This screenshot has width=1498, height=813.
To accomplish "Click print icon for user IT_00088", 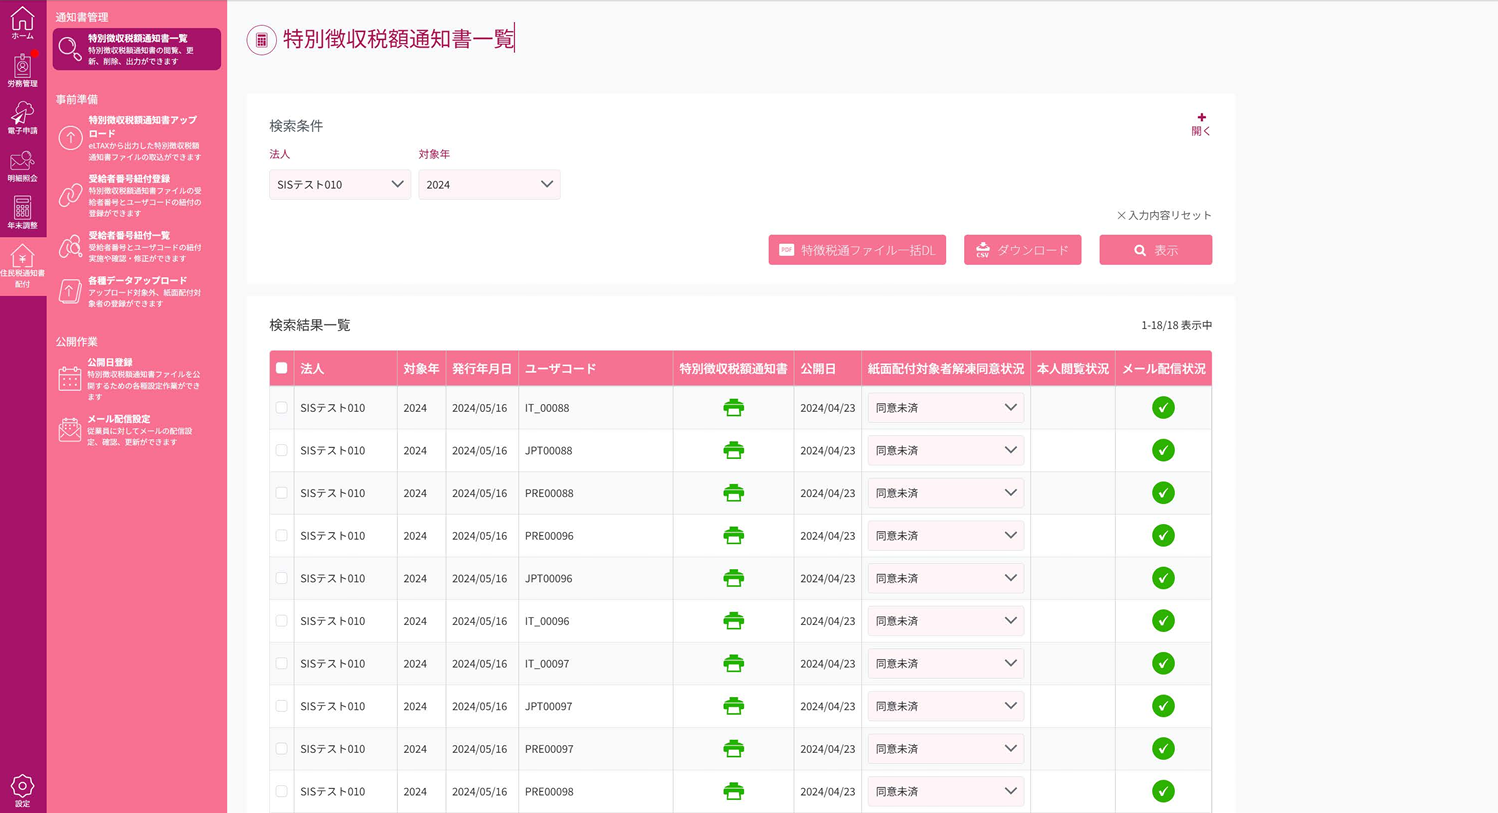I will [733, 408].
